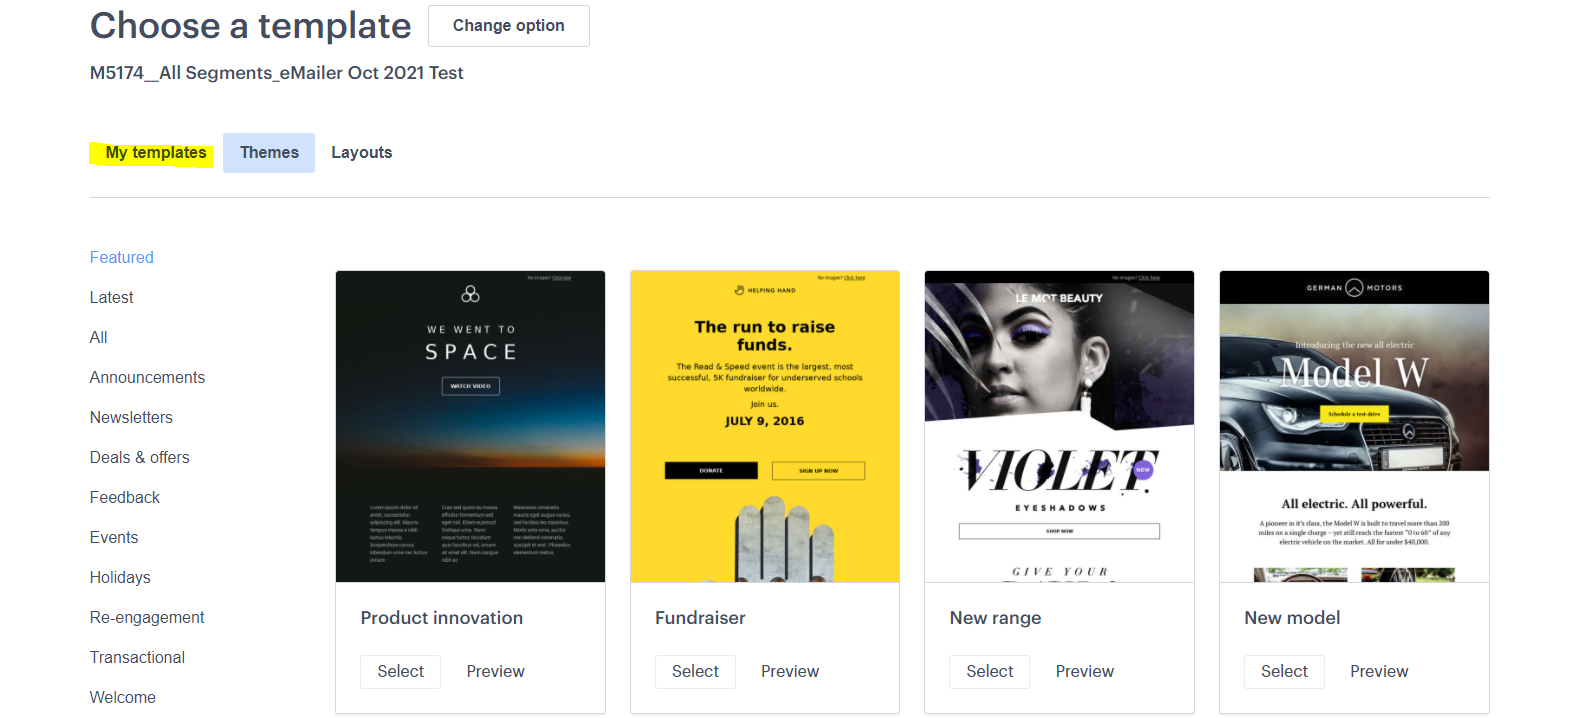Preview the New range template

[x=1085, y=672]
